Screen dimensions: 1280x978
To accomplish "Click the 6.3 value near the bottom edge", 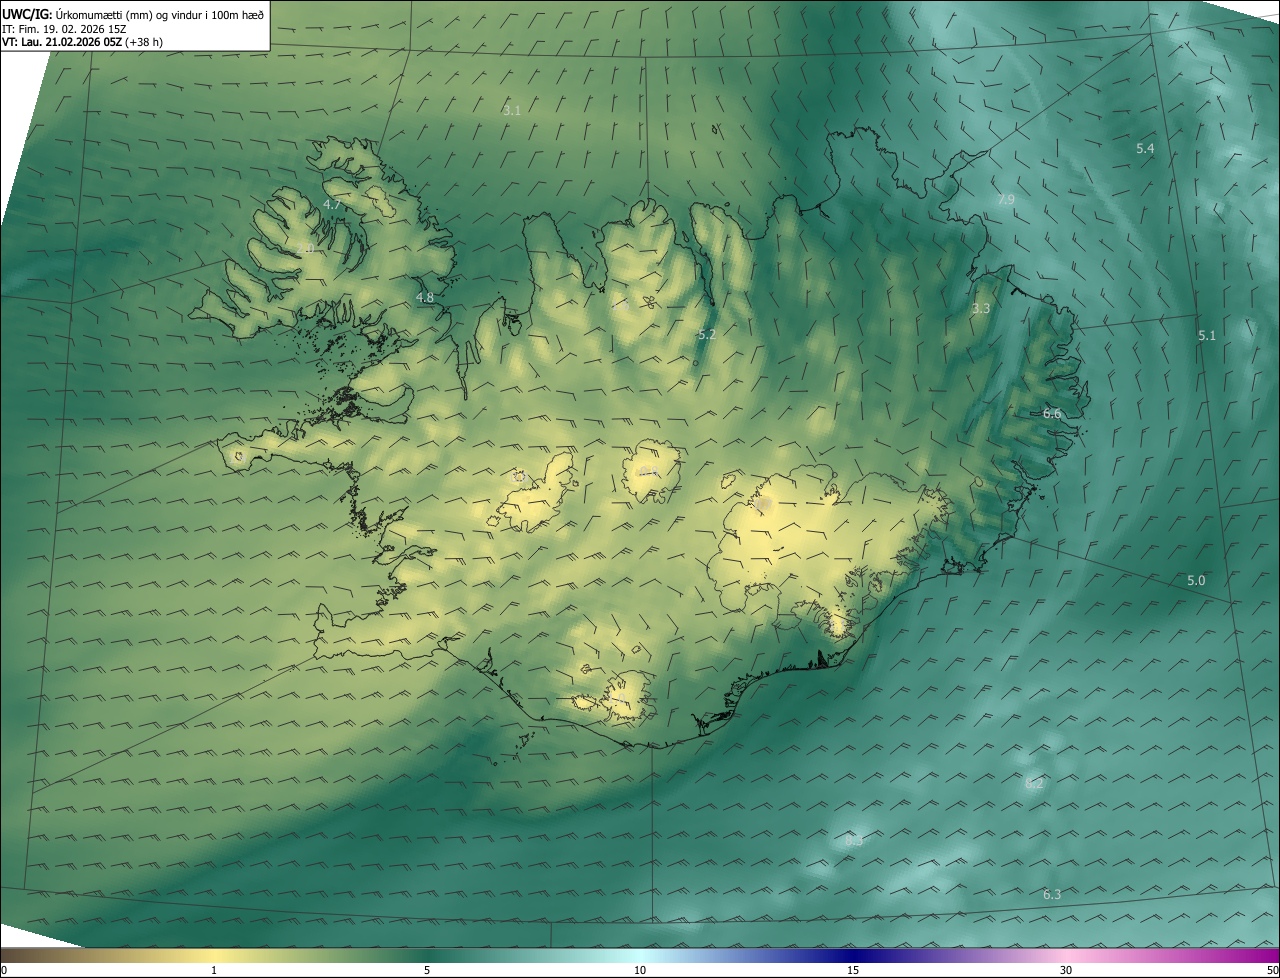I will click(x=1052, y=894).
